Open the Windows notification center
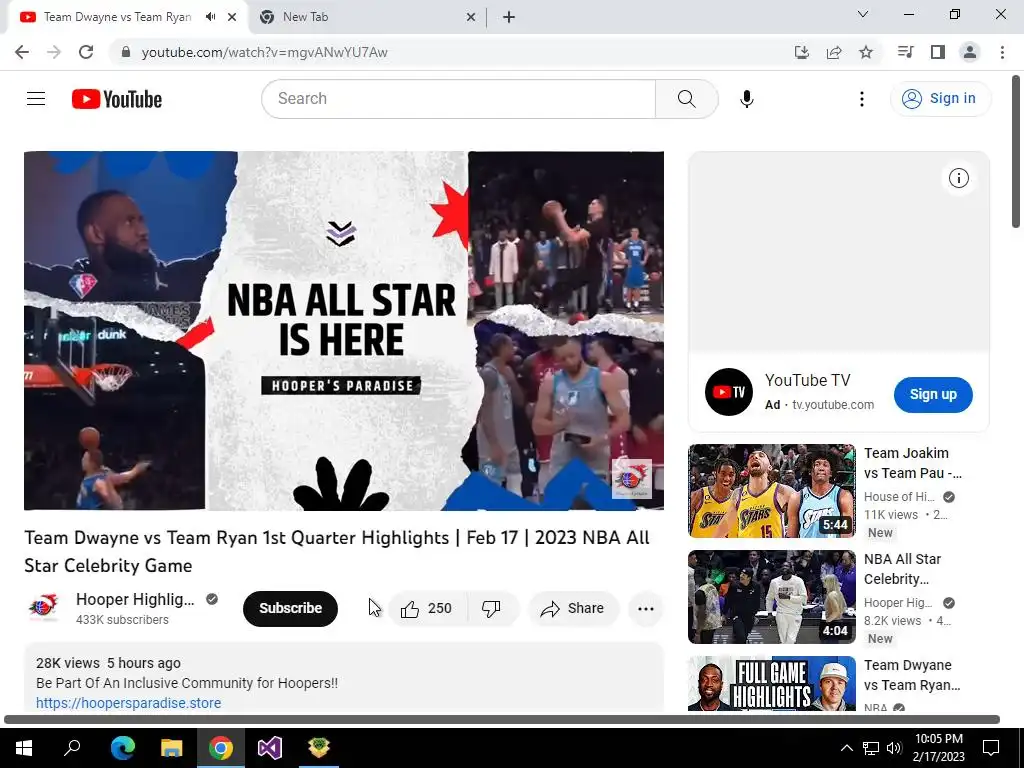This screenshot has width=1024, height=768. [991, 748]
